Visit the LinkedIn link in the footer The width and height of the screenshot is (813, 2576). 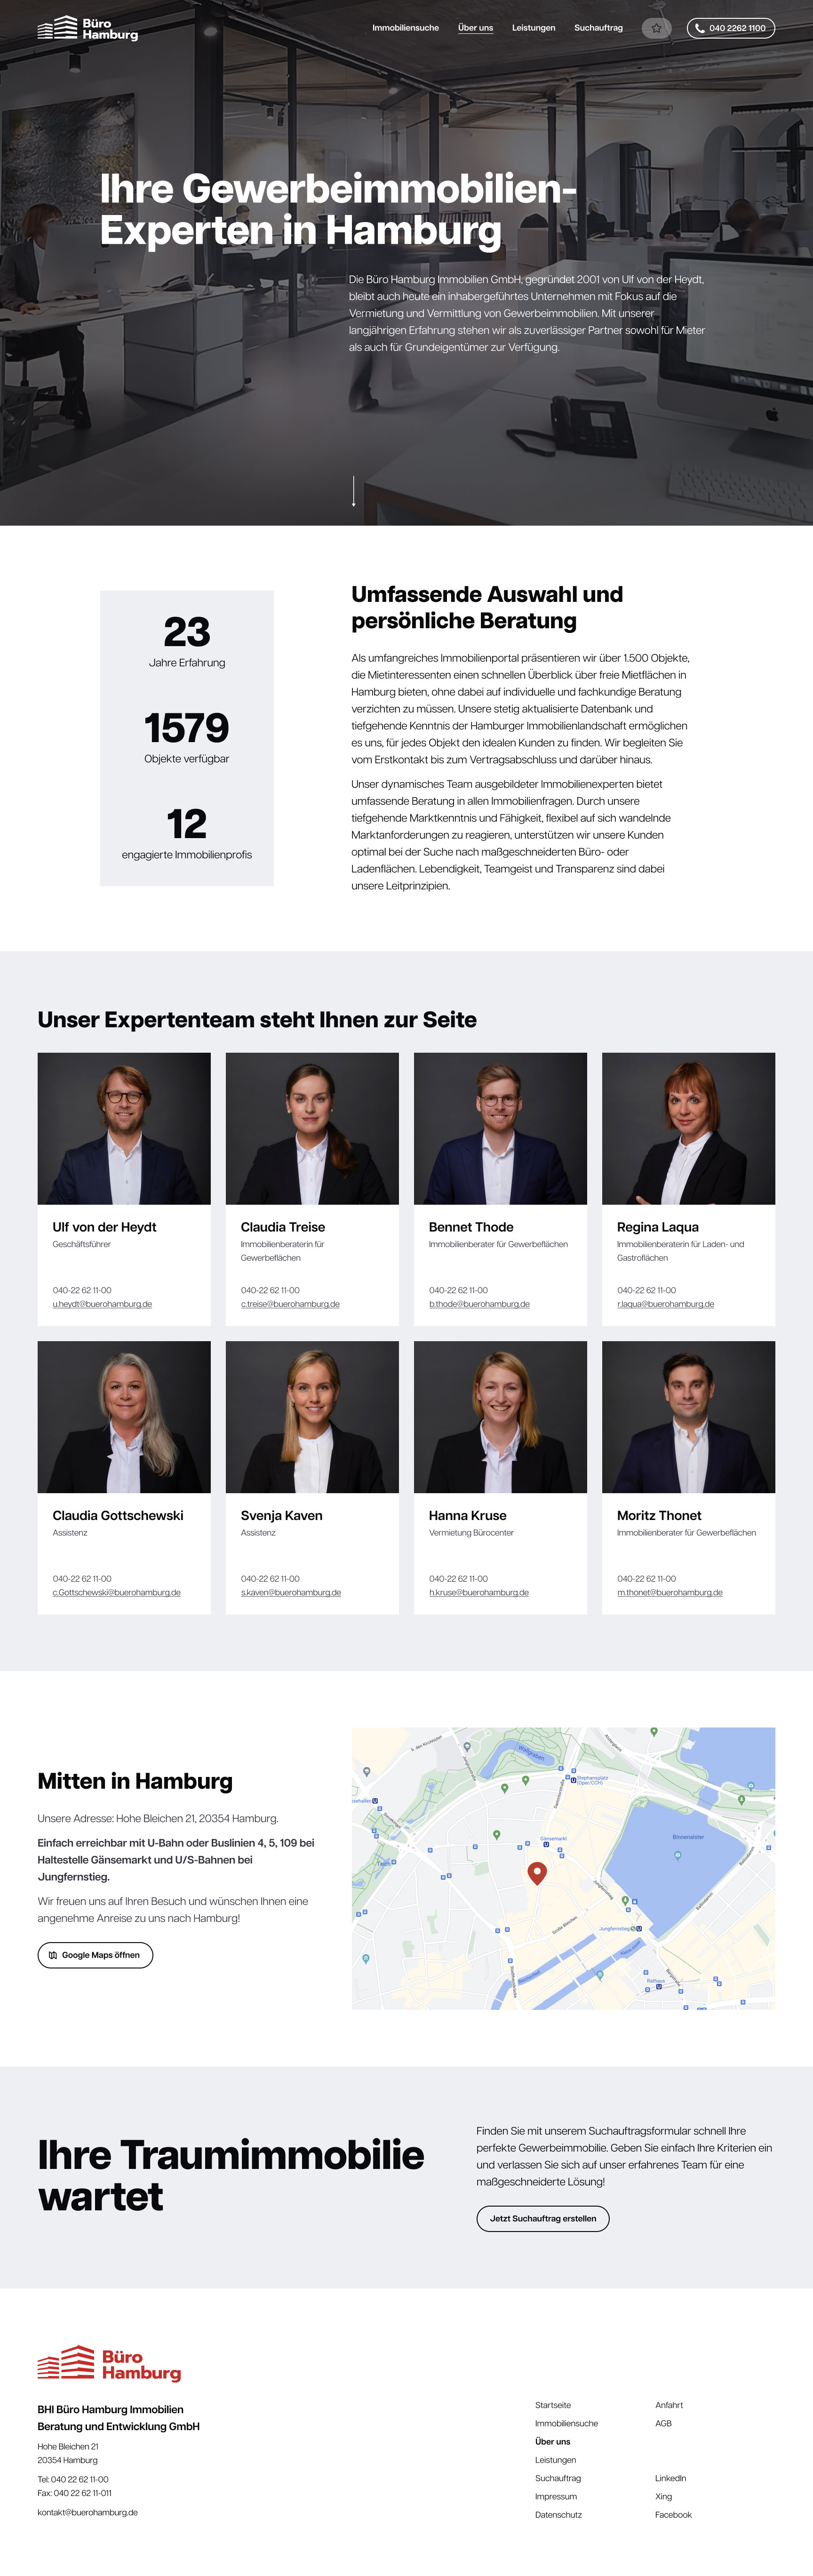[x=670, y=2478]
